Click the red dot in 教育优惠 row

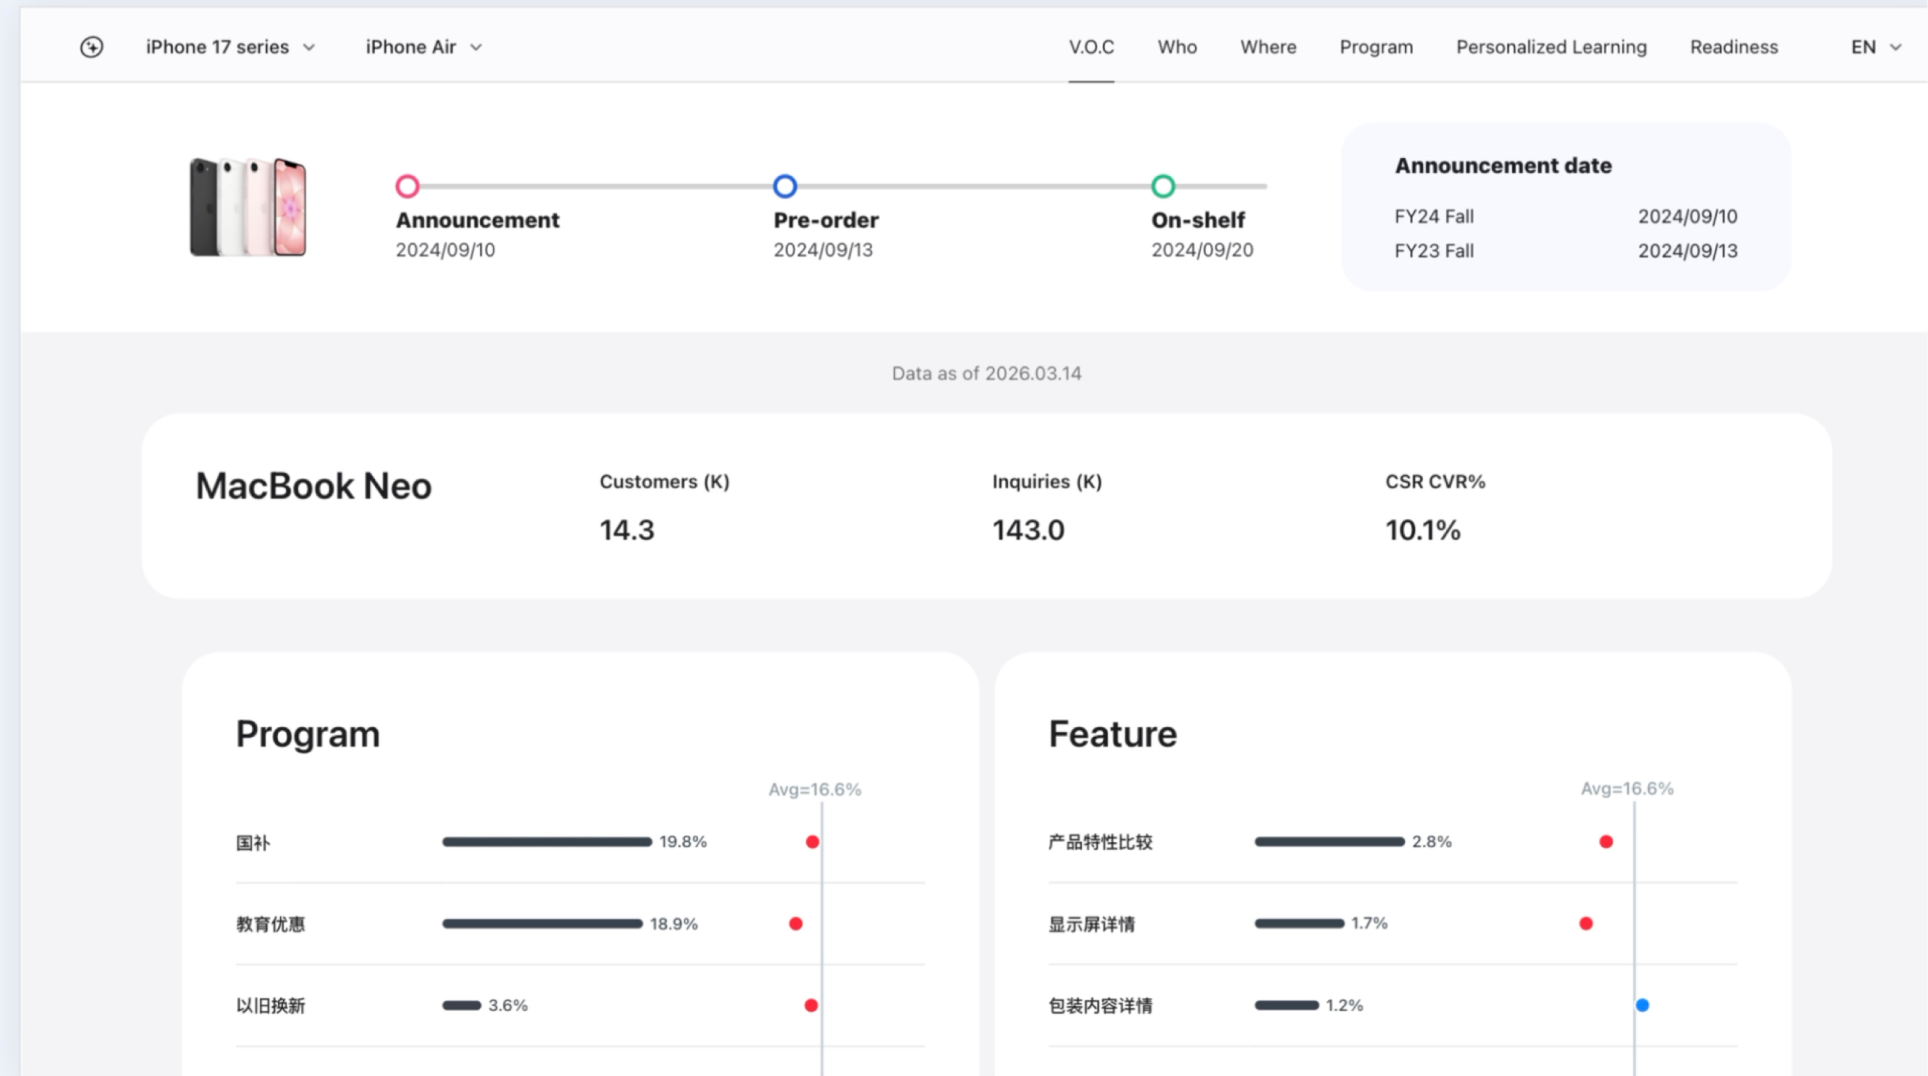tap(795, 924)
